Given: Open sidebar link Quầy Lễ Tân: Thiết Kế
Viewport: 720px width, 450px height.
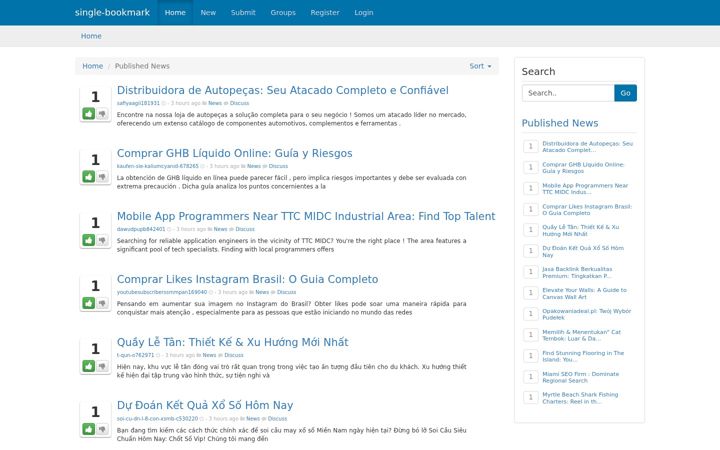Looking at the screenshot, I should [x=580, y=231].
